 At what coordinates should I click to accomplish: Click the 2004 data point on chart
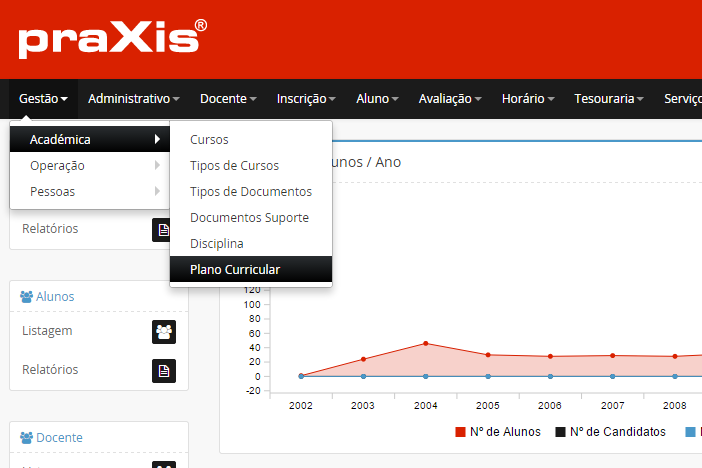tap(426, 343)
